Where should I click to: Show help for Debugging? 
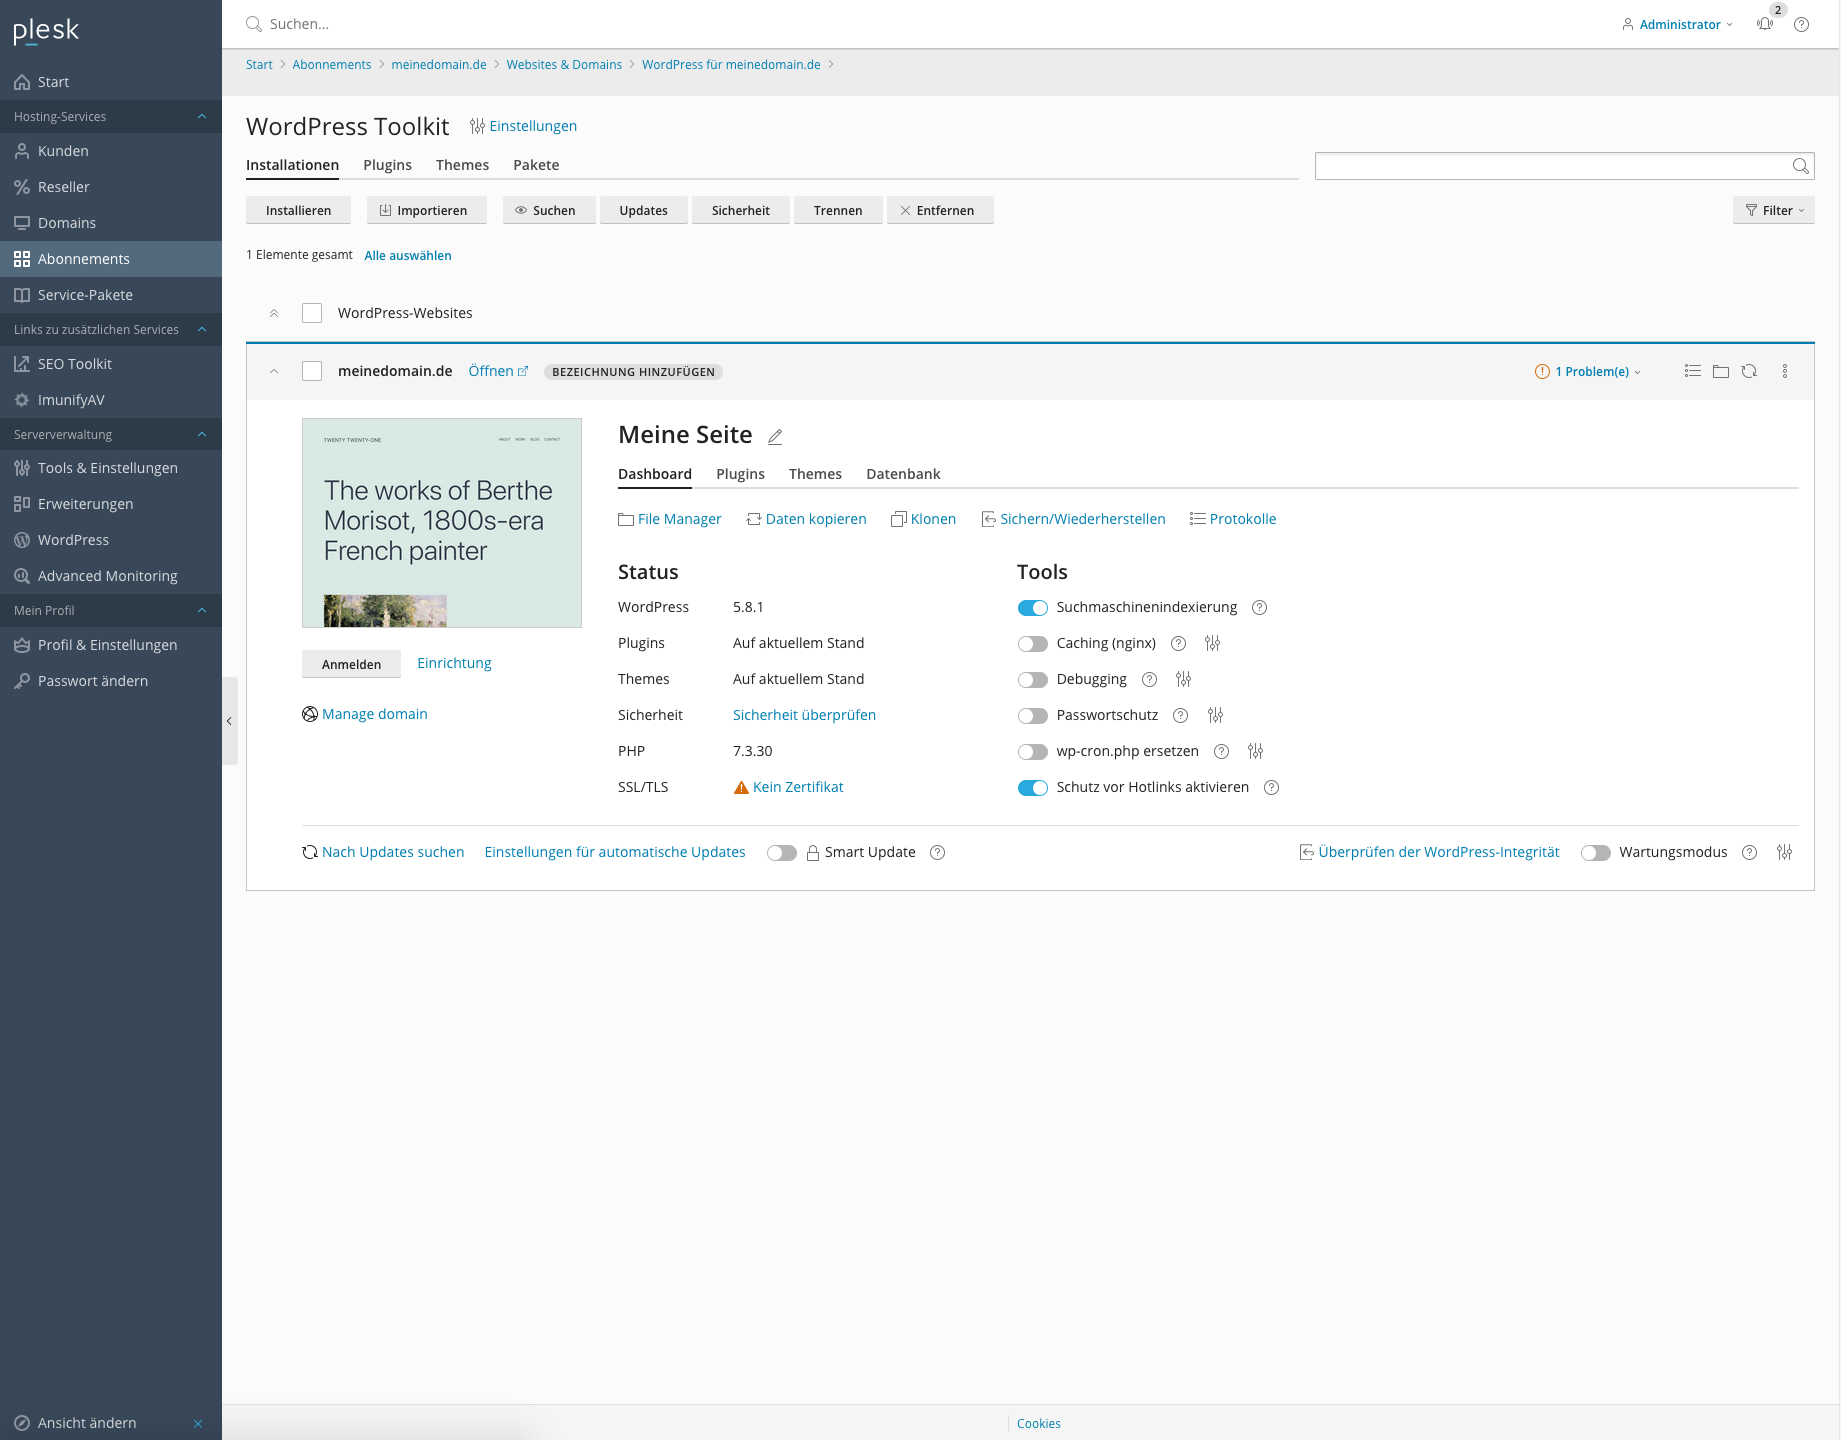1149,679
